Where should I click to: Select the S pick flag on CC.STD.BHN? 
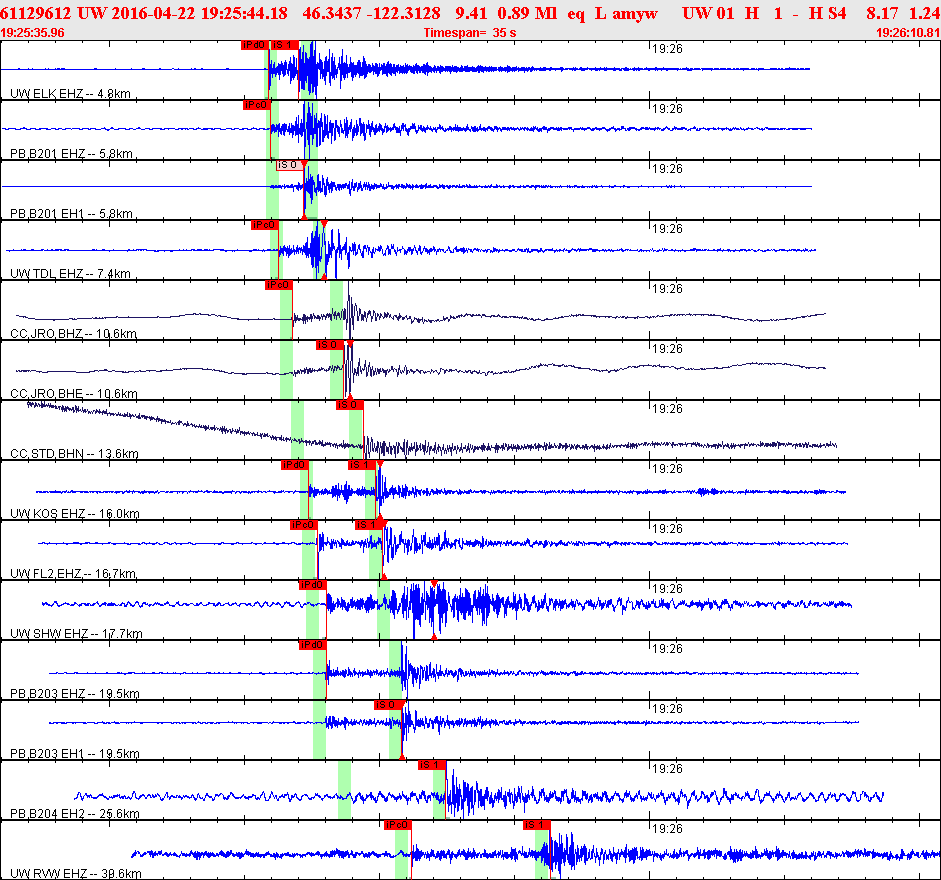click(x=349, y=405)
